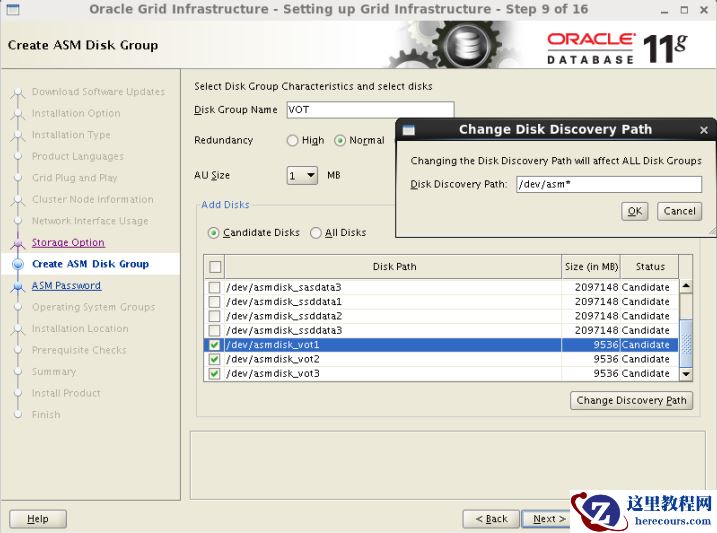717x533 pixels.
Task: Click the Disk Discovery Path input field
Action: pyautogui.click(x=607, y=184)
